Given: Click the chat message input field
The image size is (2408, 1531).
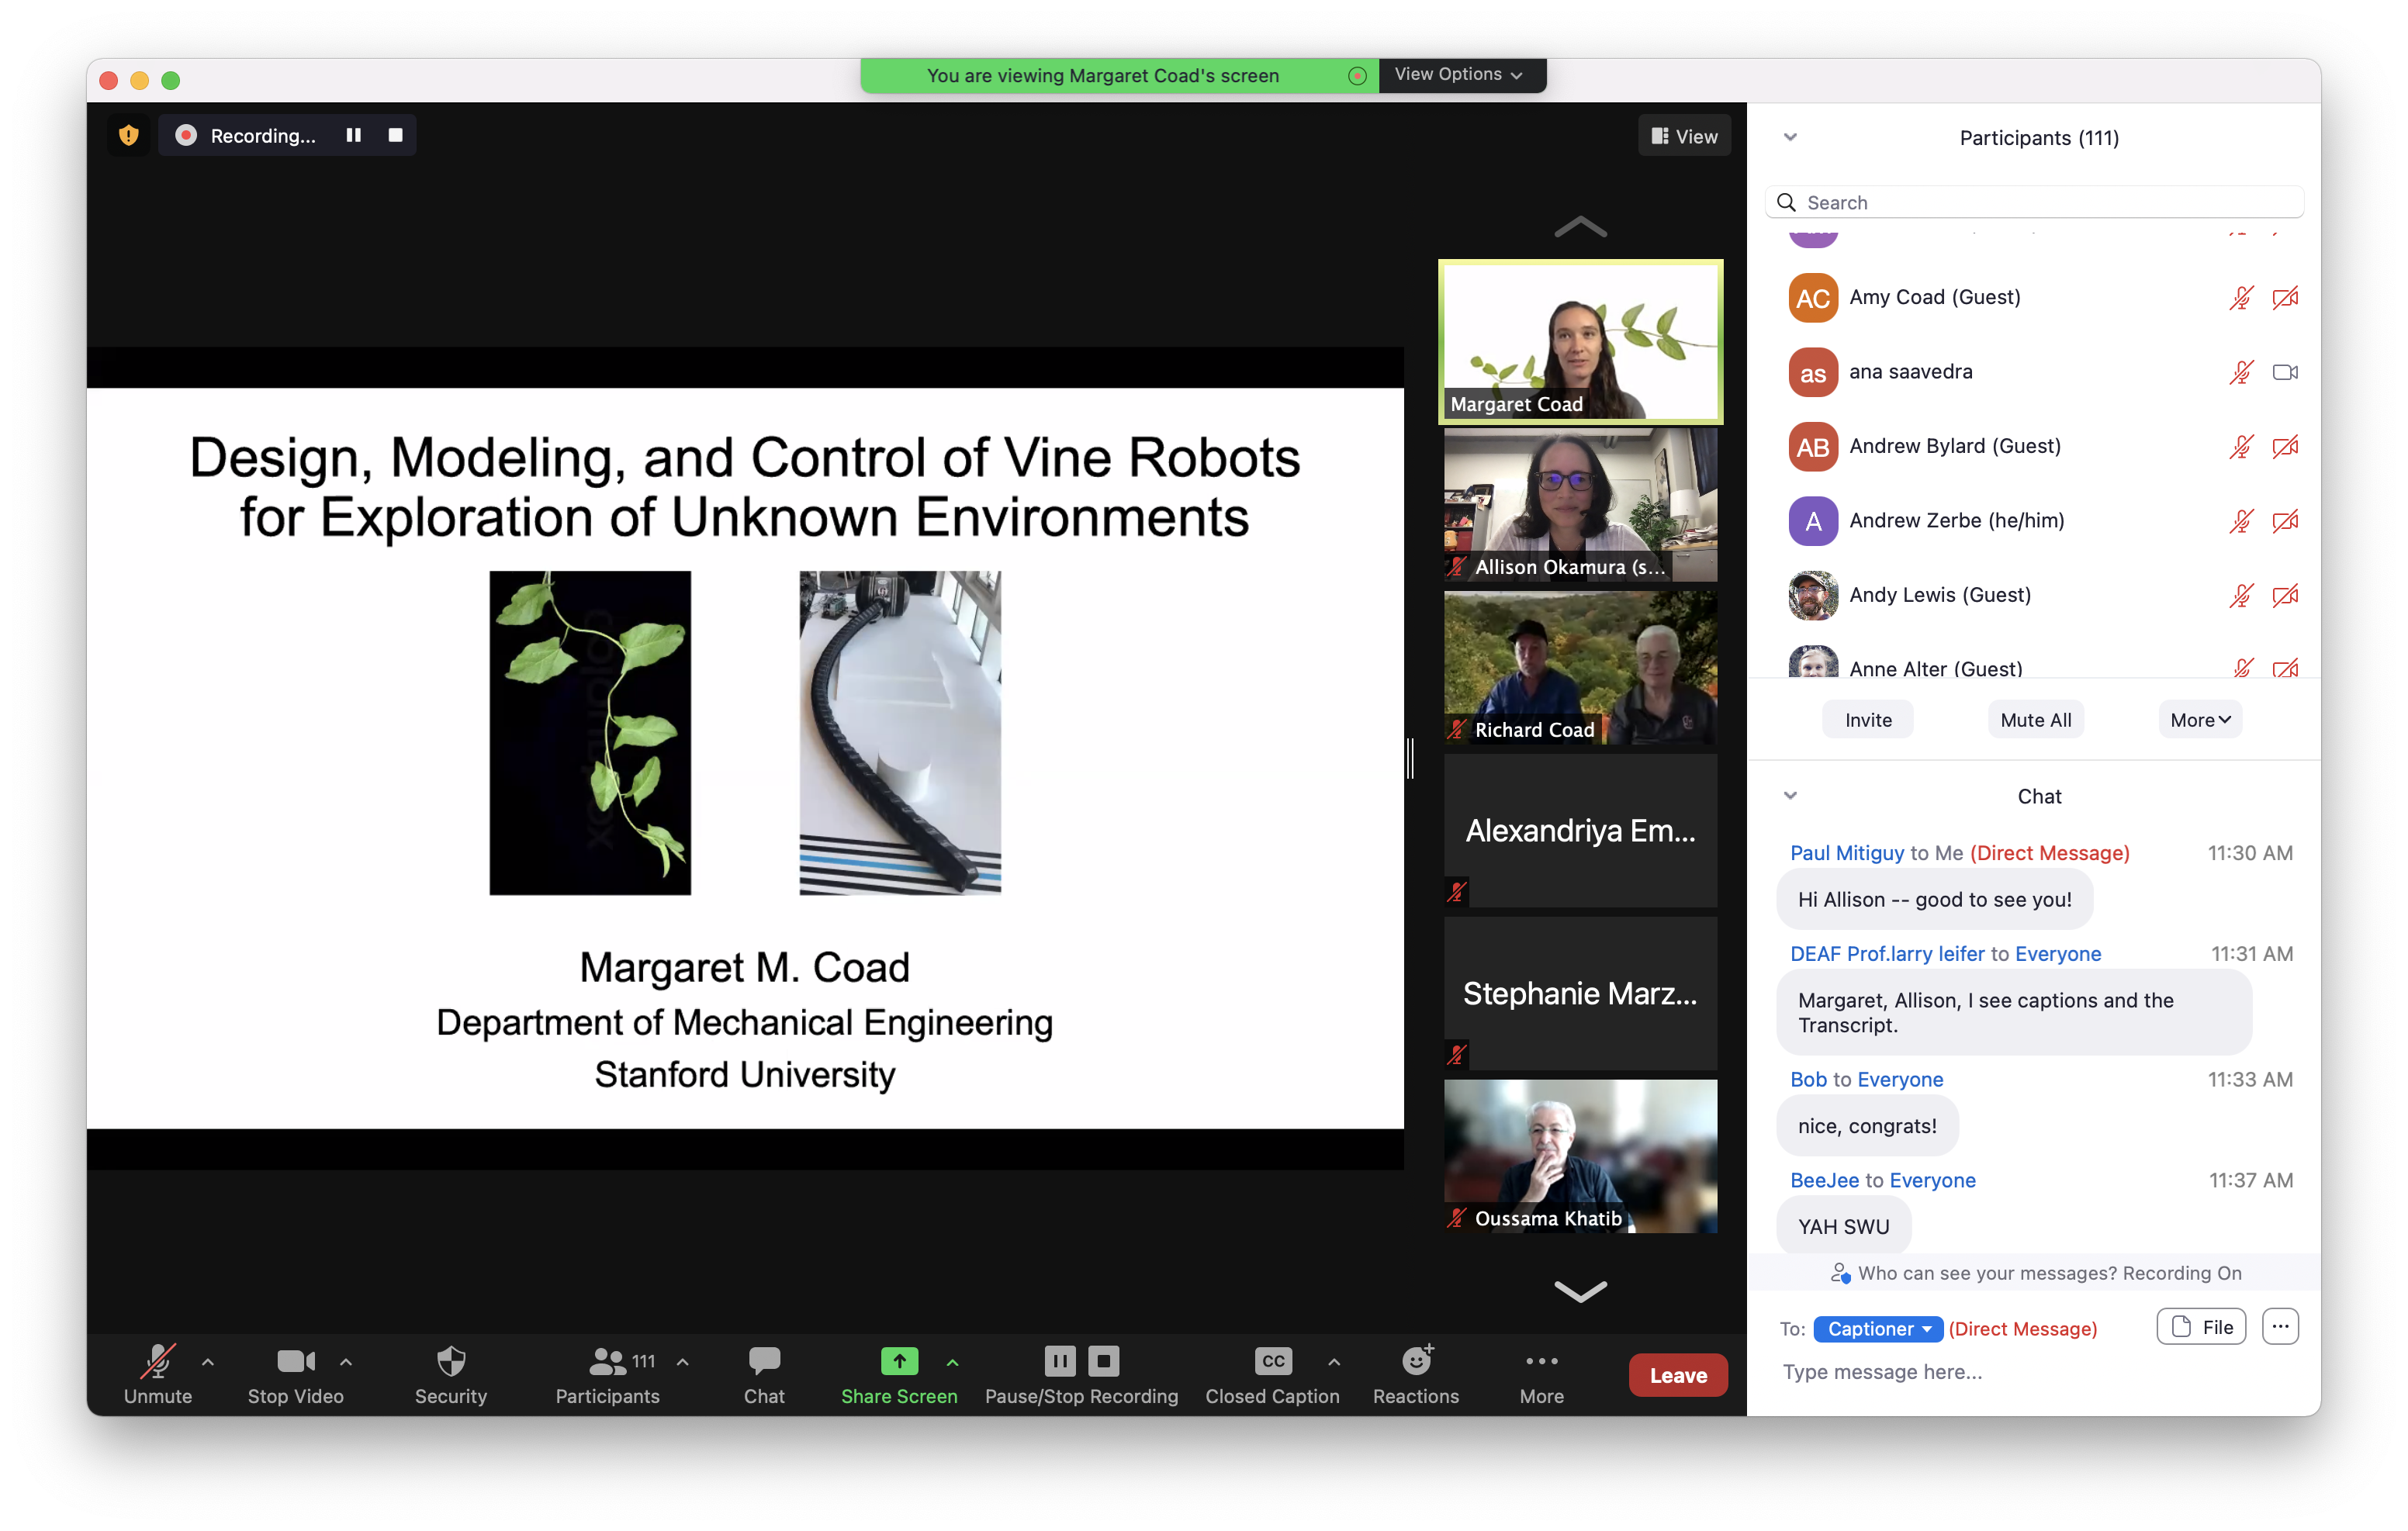Looking at the screenshot, I should pyautogui.click(x=2035, y=1372).
